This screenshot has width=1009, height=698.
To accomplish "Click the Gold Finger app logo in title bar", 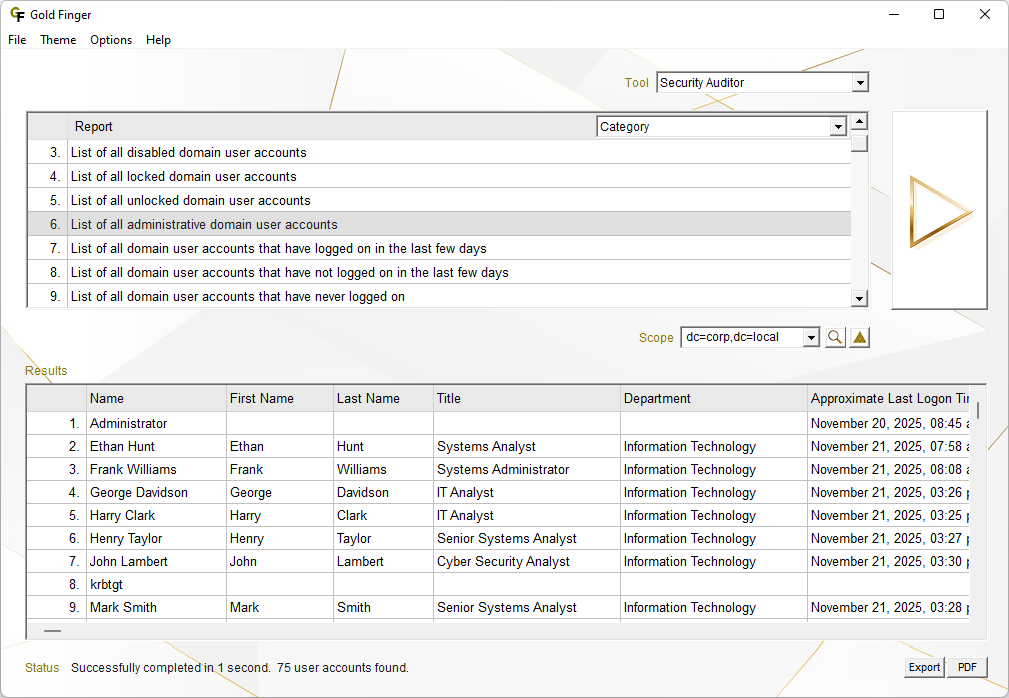I will 17,15.
